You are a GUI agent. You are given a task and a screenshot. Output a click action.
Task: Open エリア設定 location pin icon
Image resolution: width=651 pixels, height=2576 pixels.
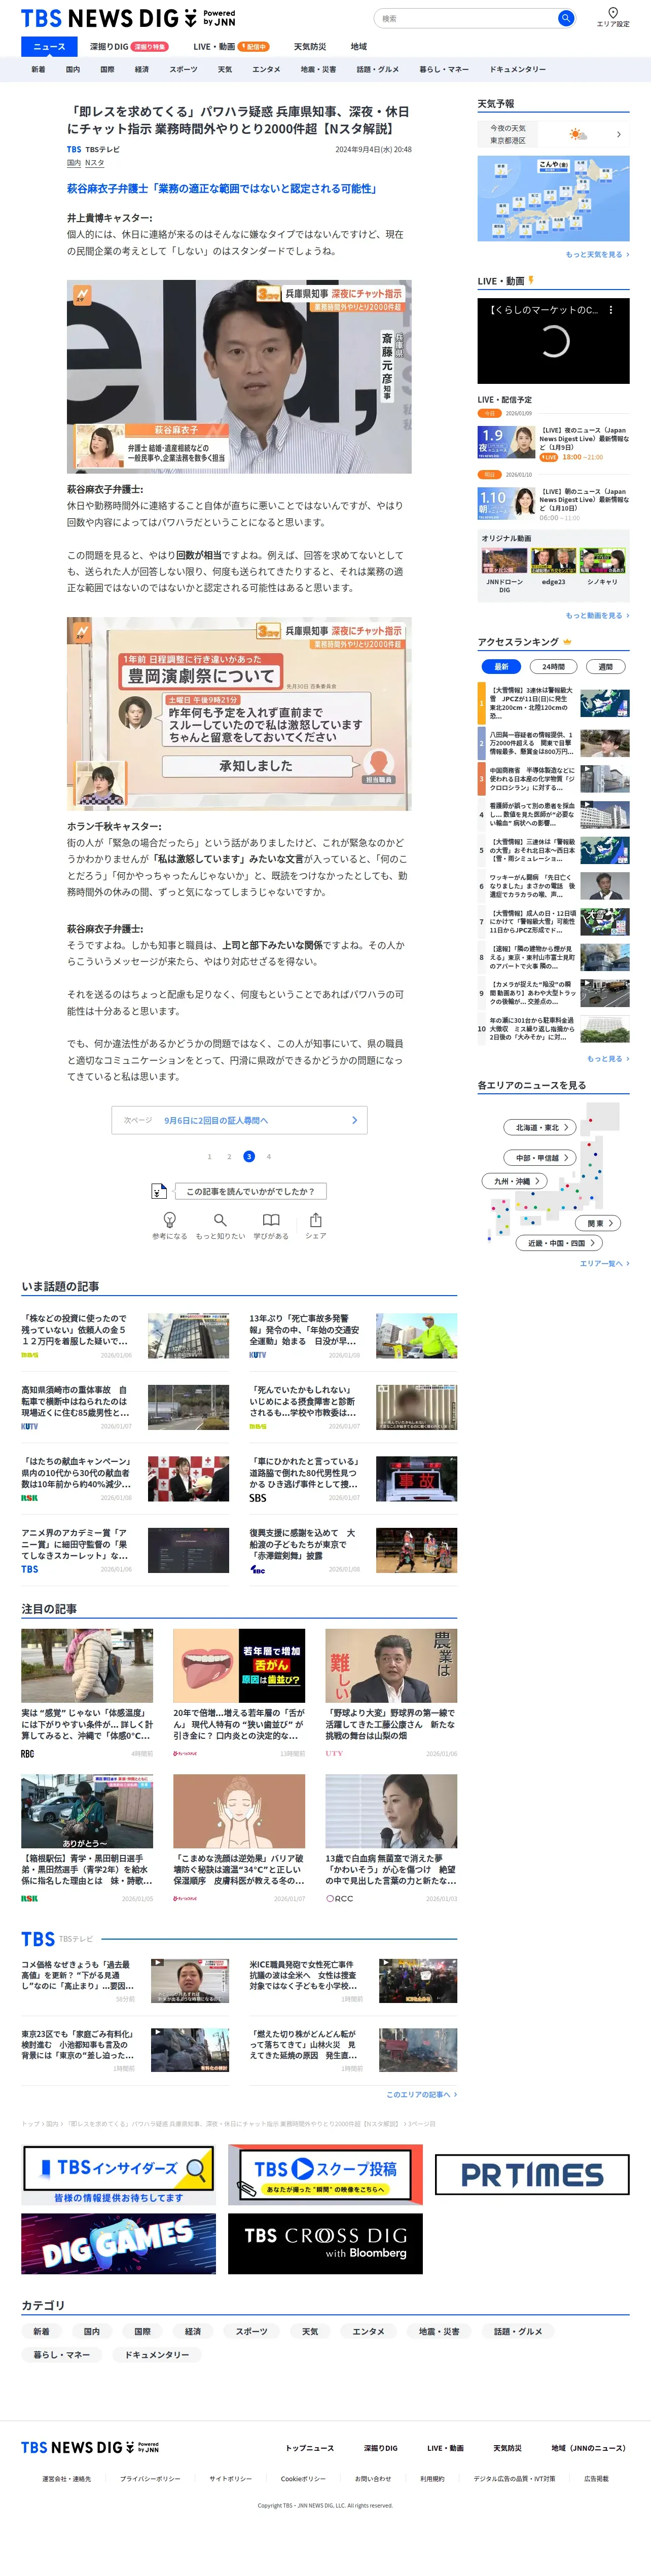coord(613,12)
